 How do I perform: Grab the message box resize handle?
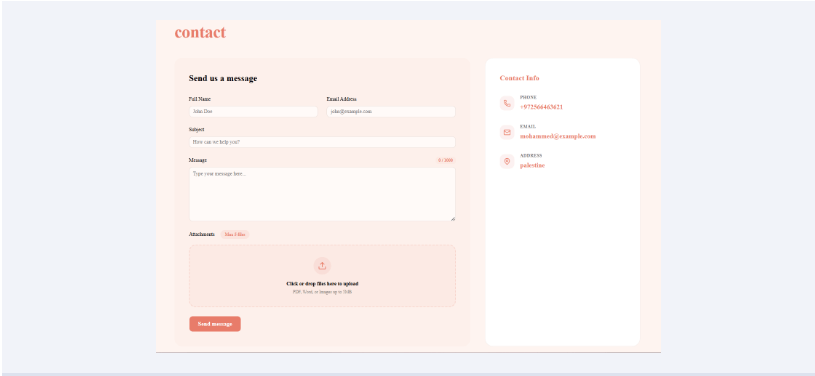(x=453, y=218)
